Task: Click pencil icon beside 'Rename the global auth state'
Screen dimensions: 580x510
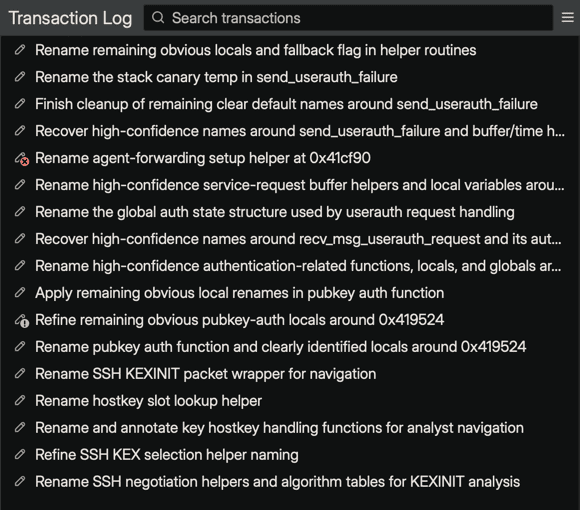Action: 20,212
